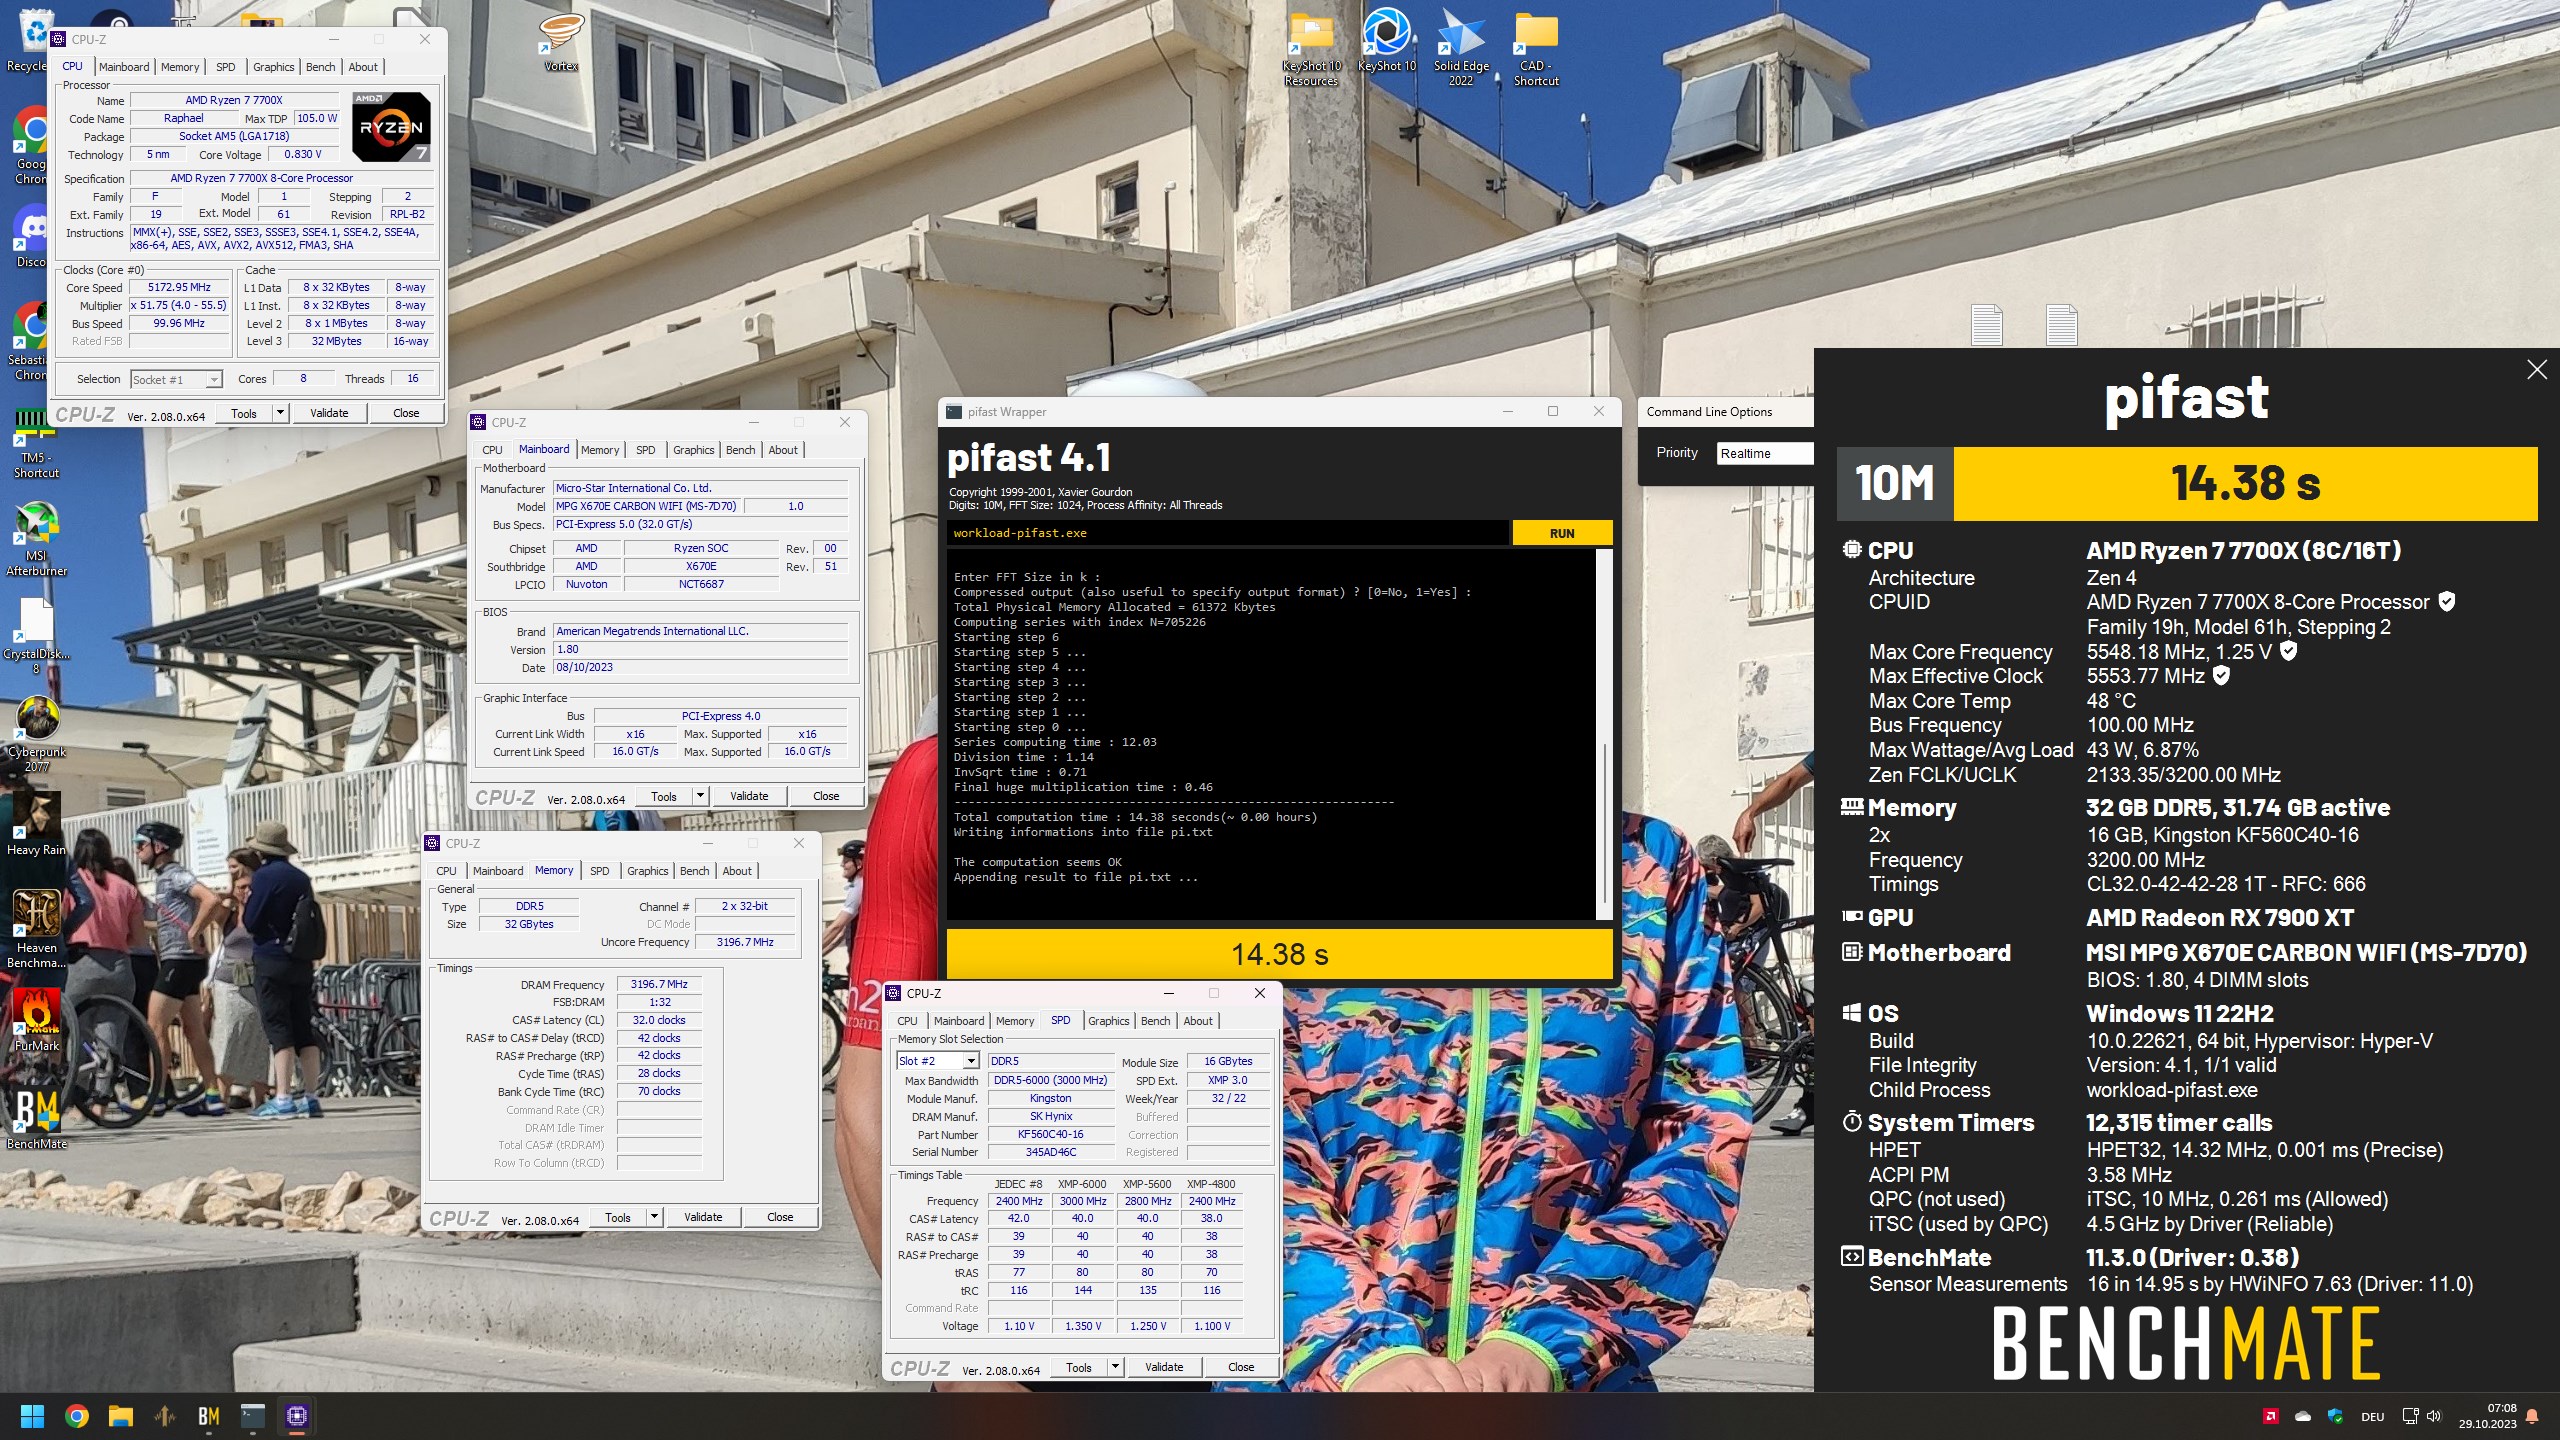Open the terminal window taskbar icon
Image resolution: width=2560 pixels, height=1440 pixels.
pos(252,1416)
